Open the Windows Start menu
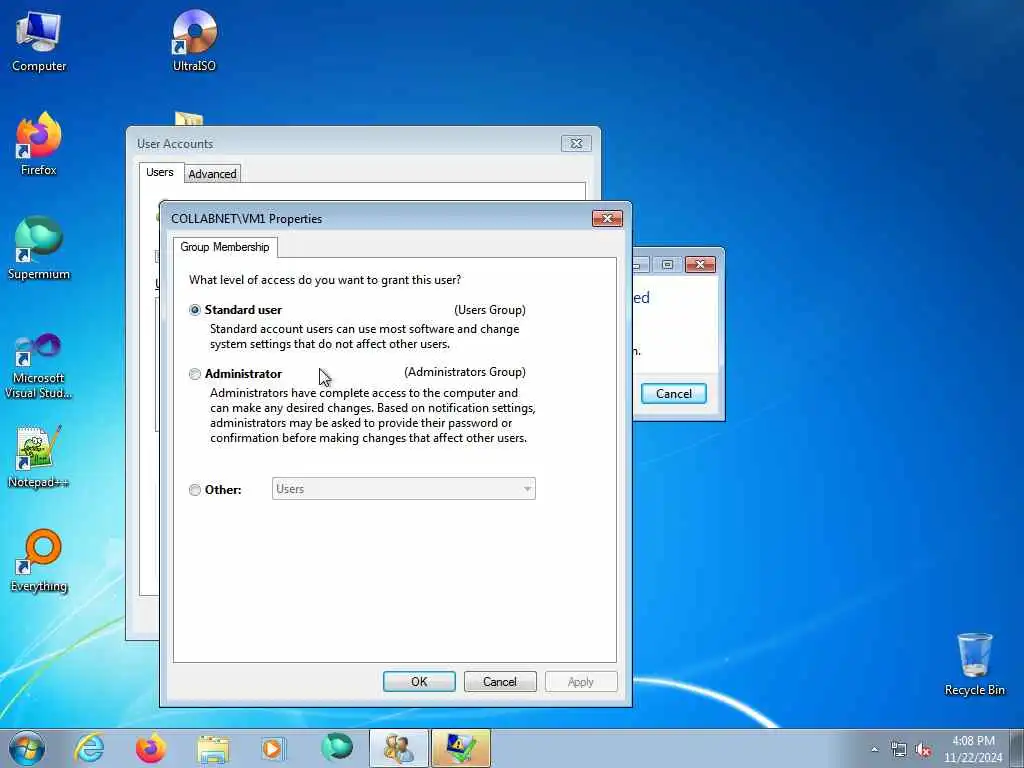1024x768 pixels. click(x=27, y=748)
